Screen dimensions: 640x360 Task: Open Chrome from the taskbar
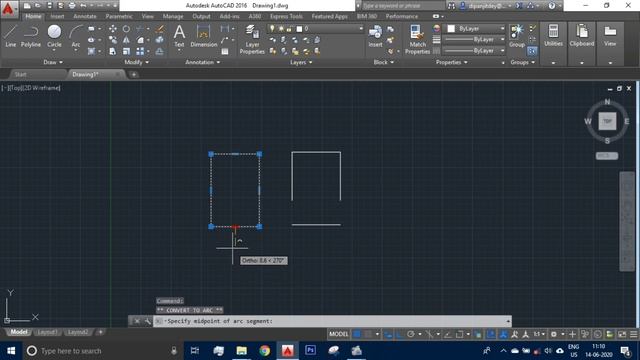tap(264, 351)
